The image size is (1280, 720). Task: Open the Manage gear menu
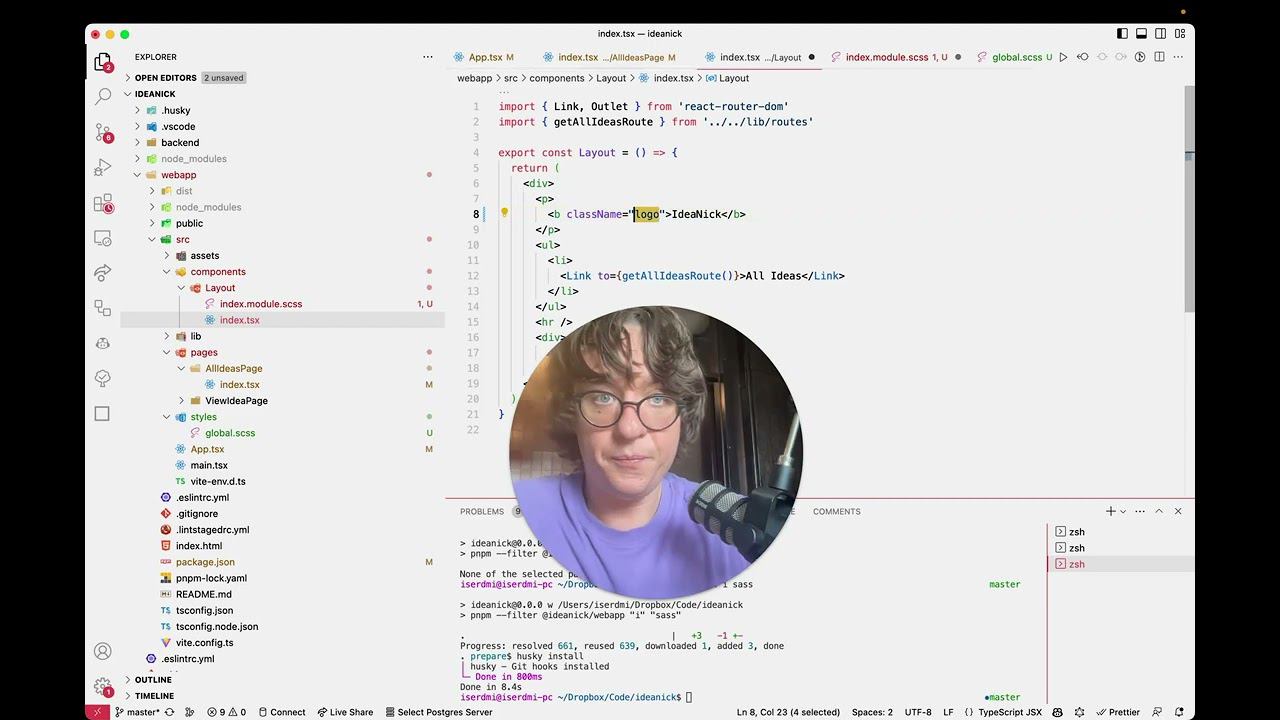pyautogui.click(x=102, y=687)
